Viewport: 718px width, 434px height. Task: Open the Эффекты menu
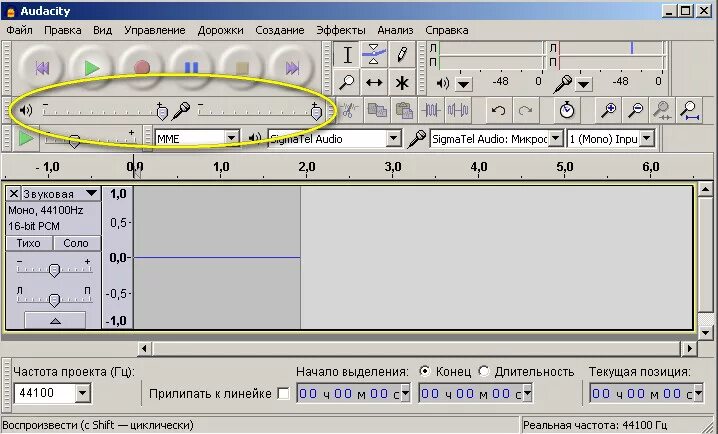click(x=341, y=30)
